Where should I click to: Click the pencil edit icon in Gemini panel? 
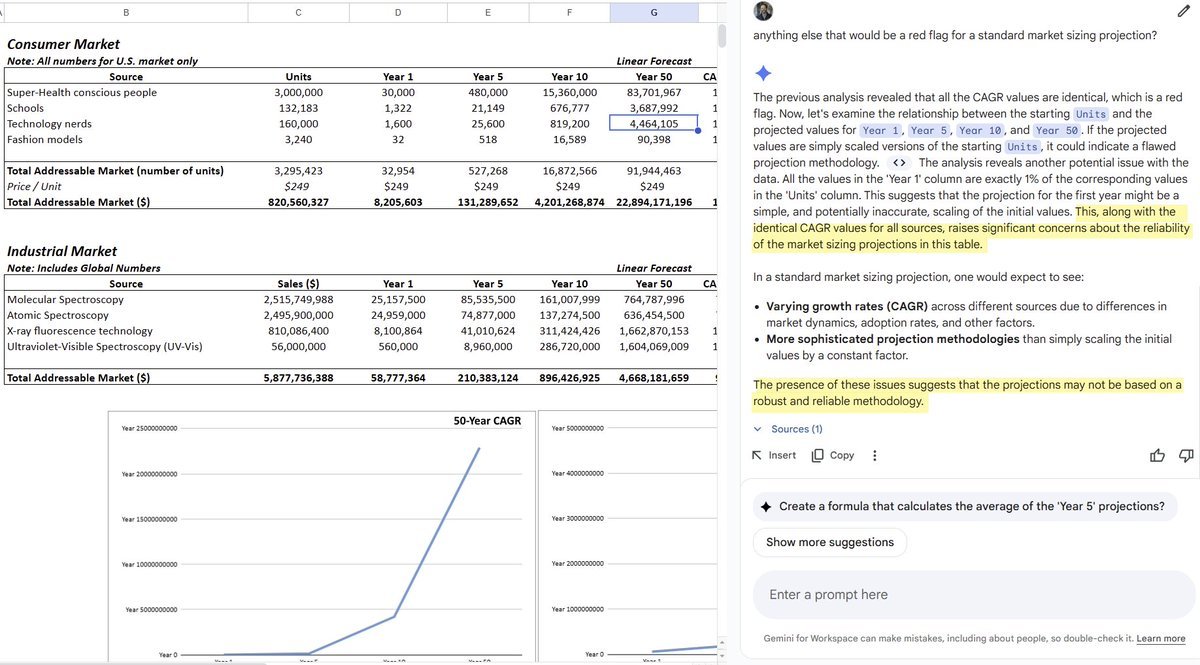click(1184, 11)
